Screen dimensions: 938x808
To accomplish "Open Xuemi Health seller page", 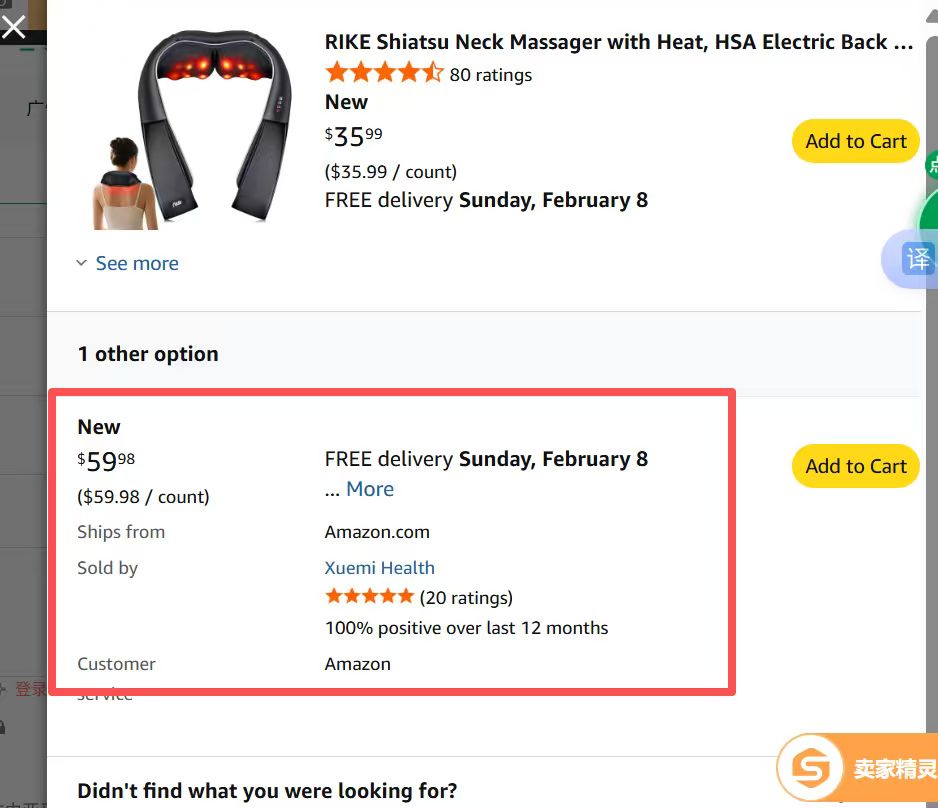I will tap(379, 567).
